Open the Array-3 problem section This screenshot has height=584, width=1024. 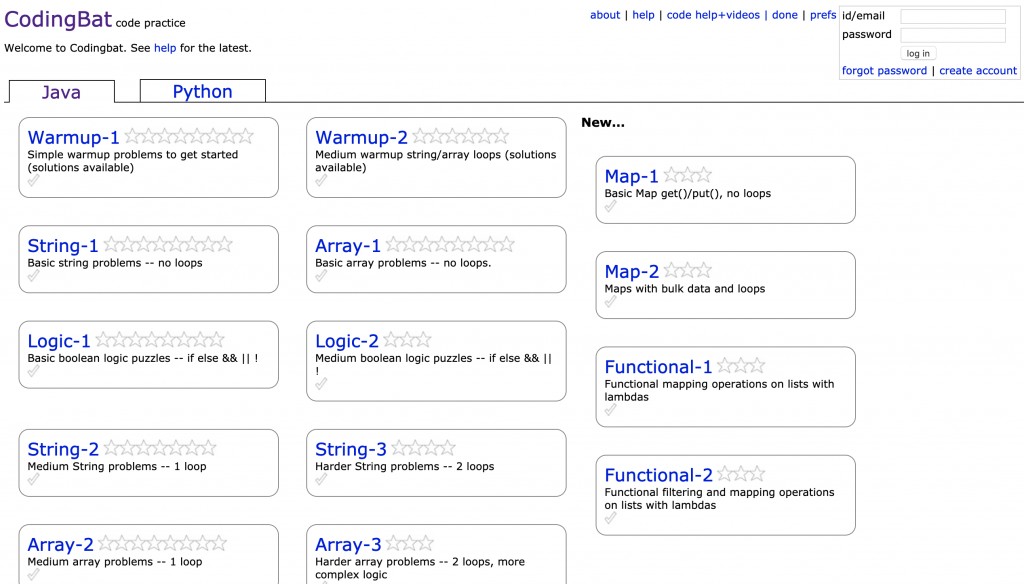tap(348, 545)
